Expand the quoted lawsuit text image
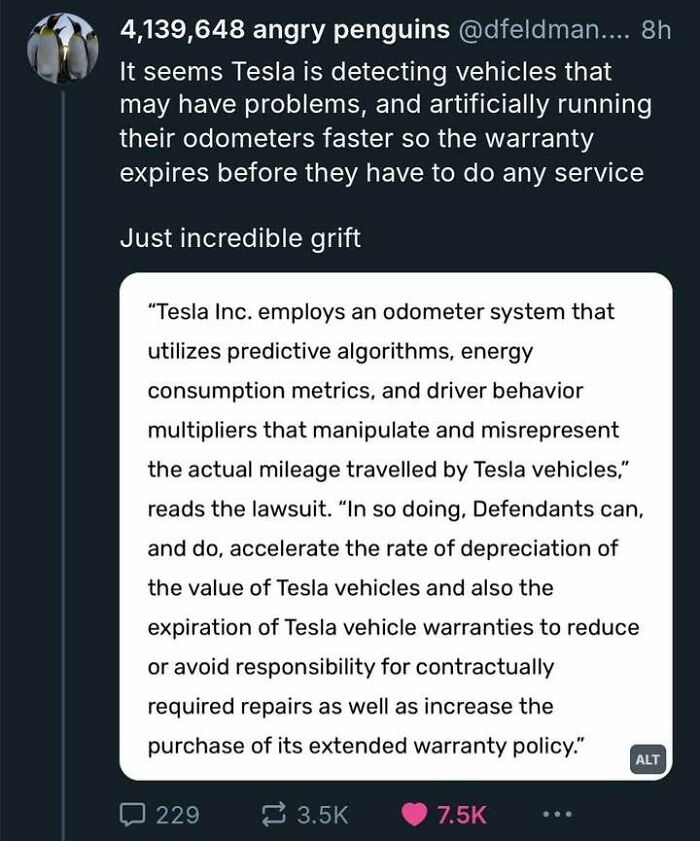 click(396, 526)
